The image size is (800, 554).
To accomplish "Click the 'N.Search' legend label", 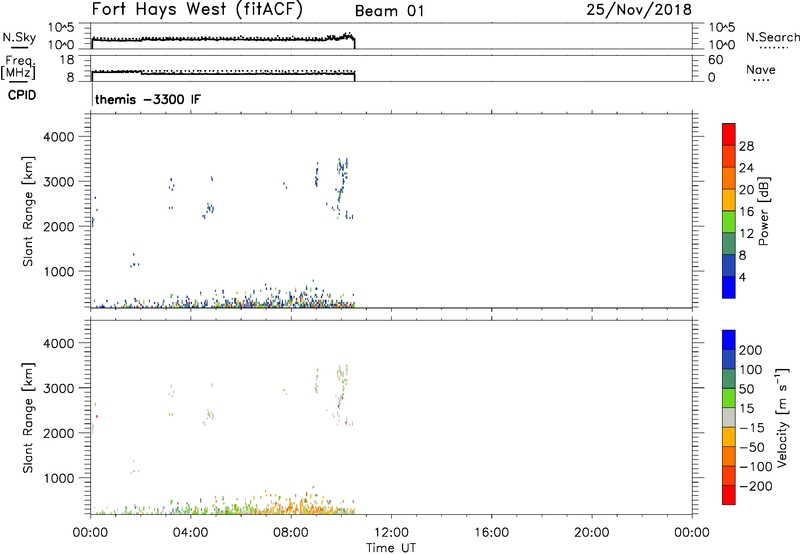I will click(772, 37).
